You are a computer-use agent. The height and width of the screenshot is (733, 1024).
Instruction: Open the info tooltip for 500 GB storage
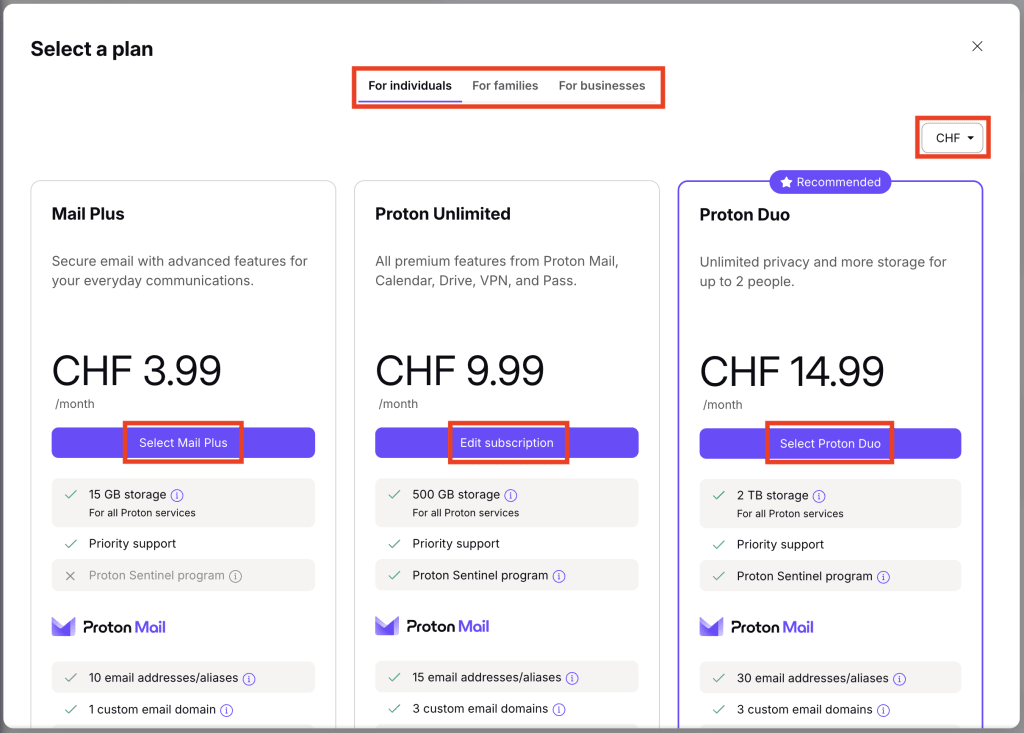(511, 495)
